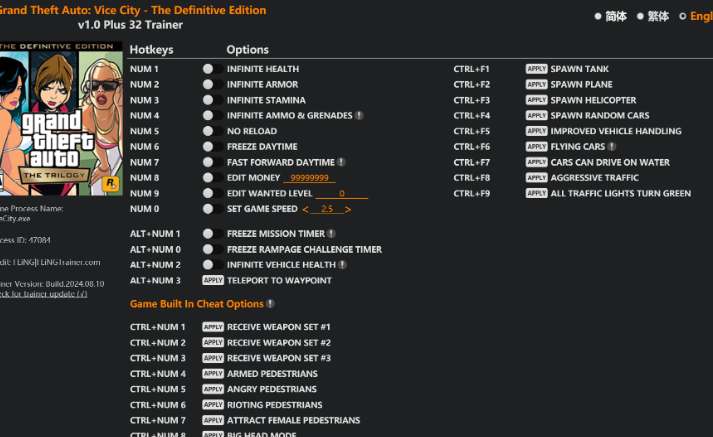
Task: Apply Angry Pedestrians cheat
Action: click(213, 389)
